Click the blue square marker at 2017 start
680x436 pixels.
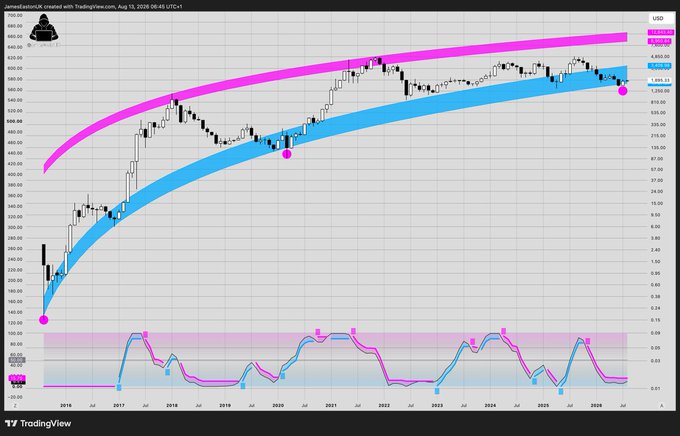(119, 387)
